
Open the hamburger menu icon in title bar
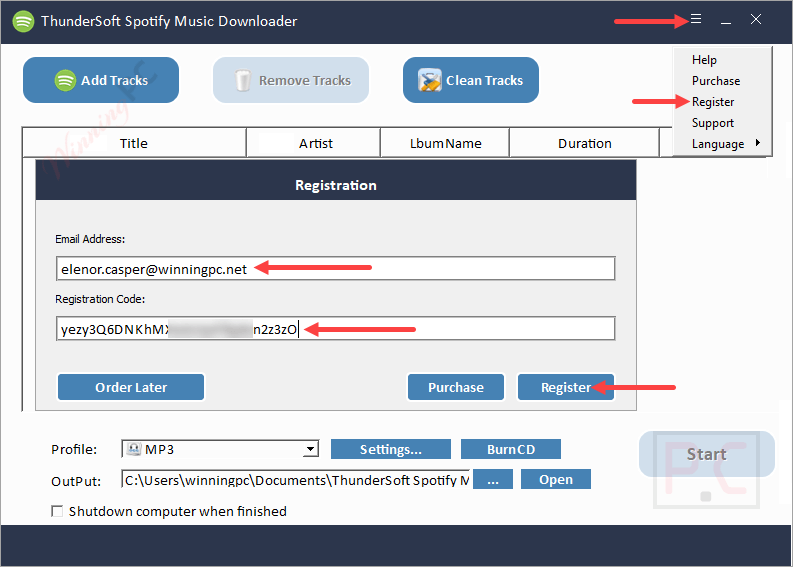[x=696, y=19]
